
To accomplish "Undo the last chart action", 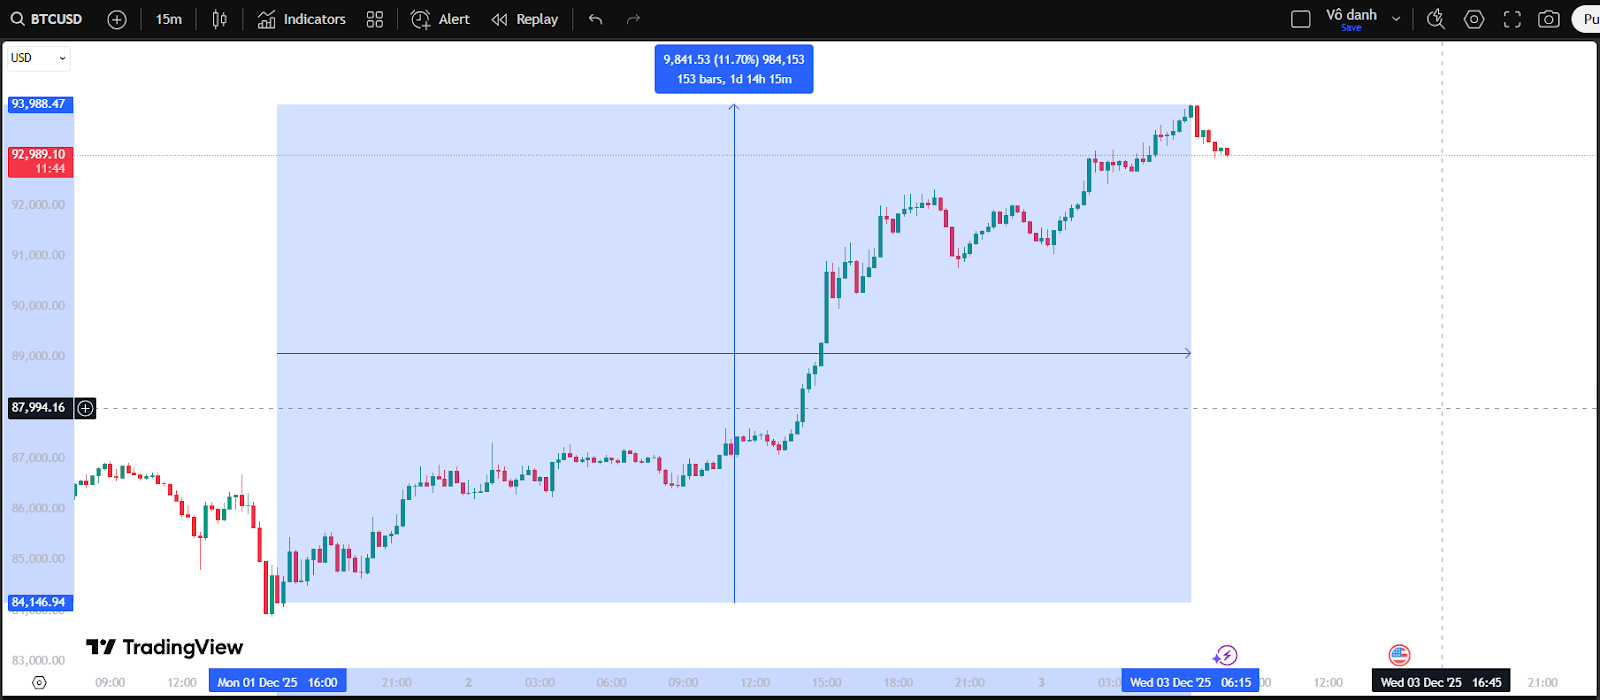I will tap(596, 19).
